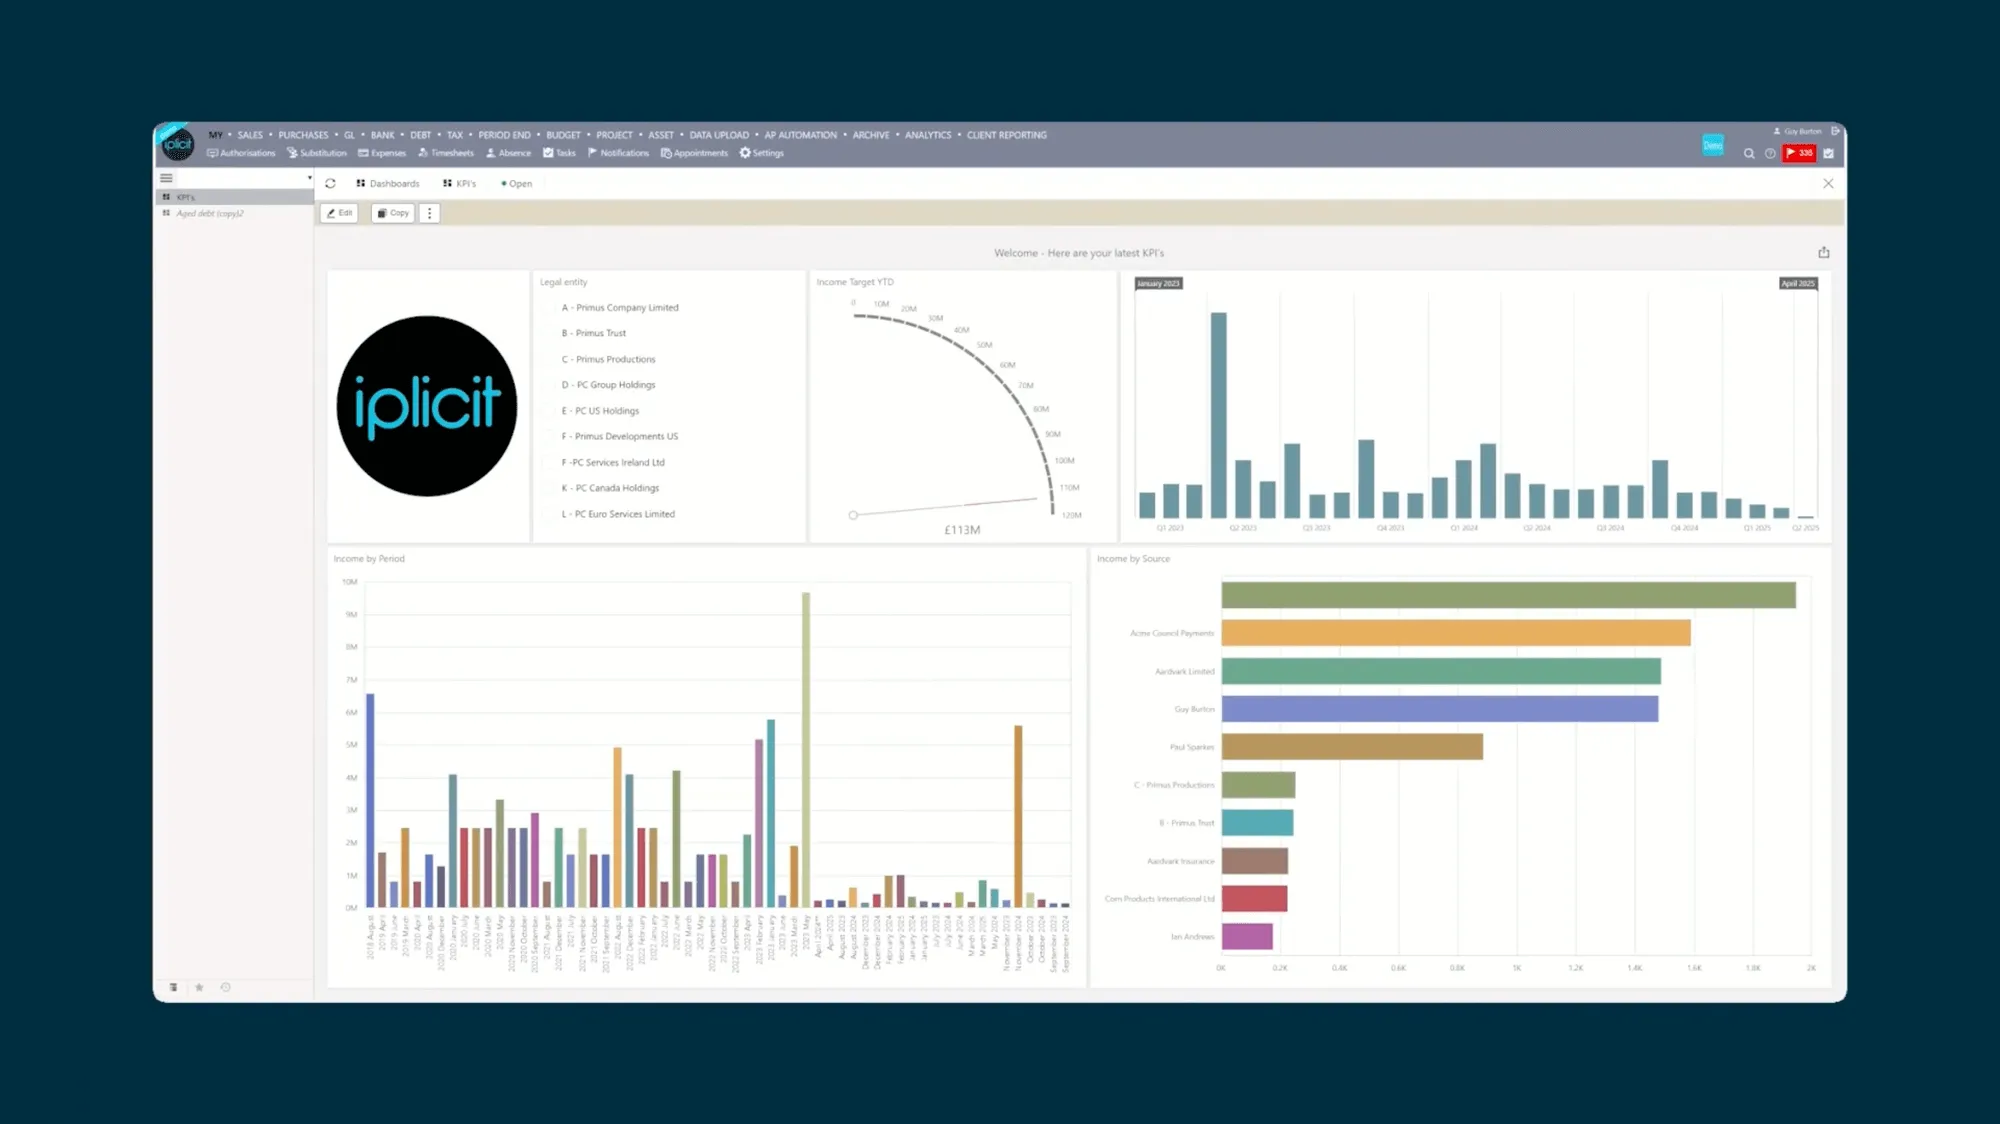Tick the D - PC Group Holdings checkbox
The height and width of the screenshot is (1124, 2000).
pos(549,385)
